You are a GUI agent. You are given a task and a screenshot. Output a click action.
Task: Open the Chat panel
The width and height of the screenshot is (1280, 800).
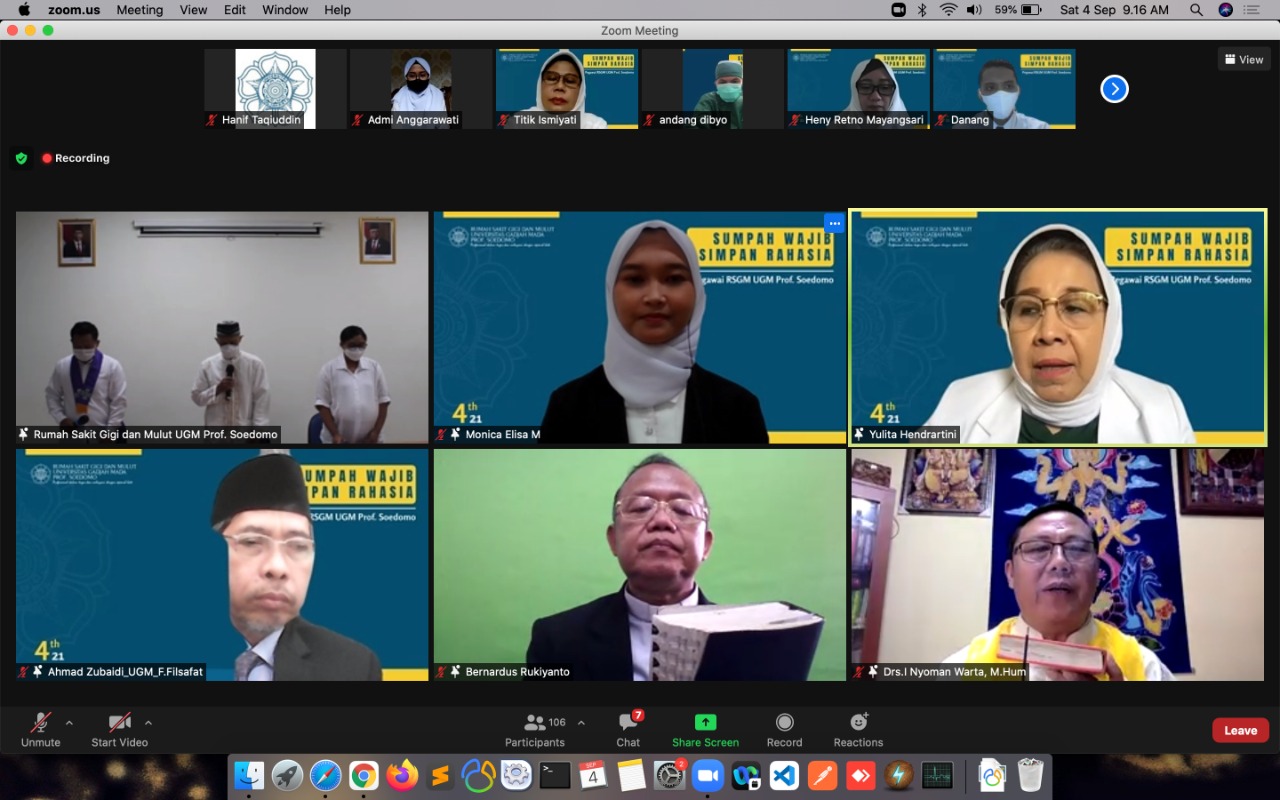(x=628, y=730)
